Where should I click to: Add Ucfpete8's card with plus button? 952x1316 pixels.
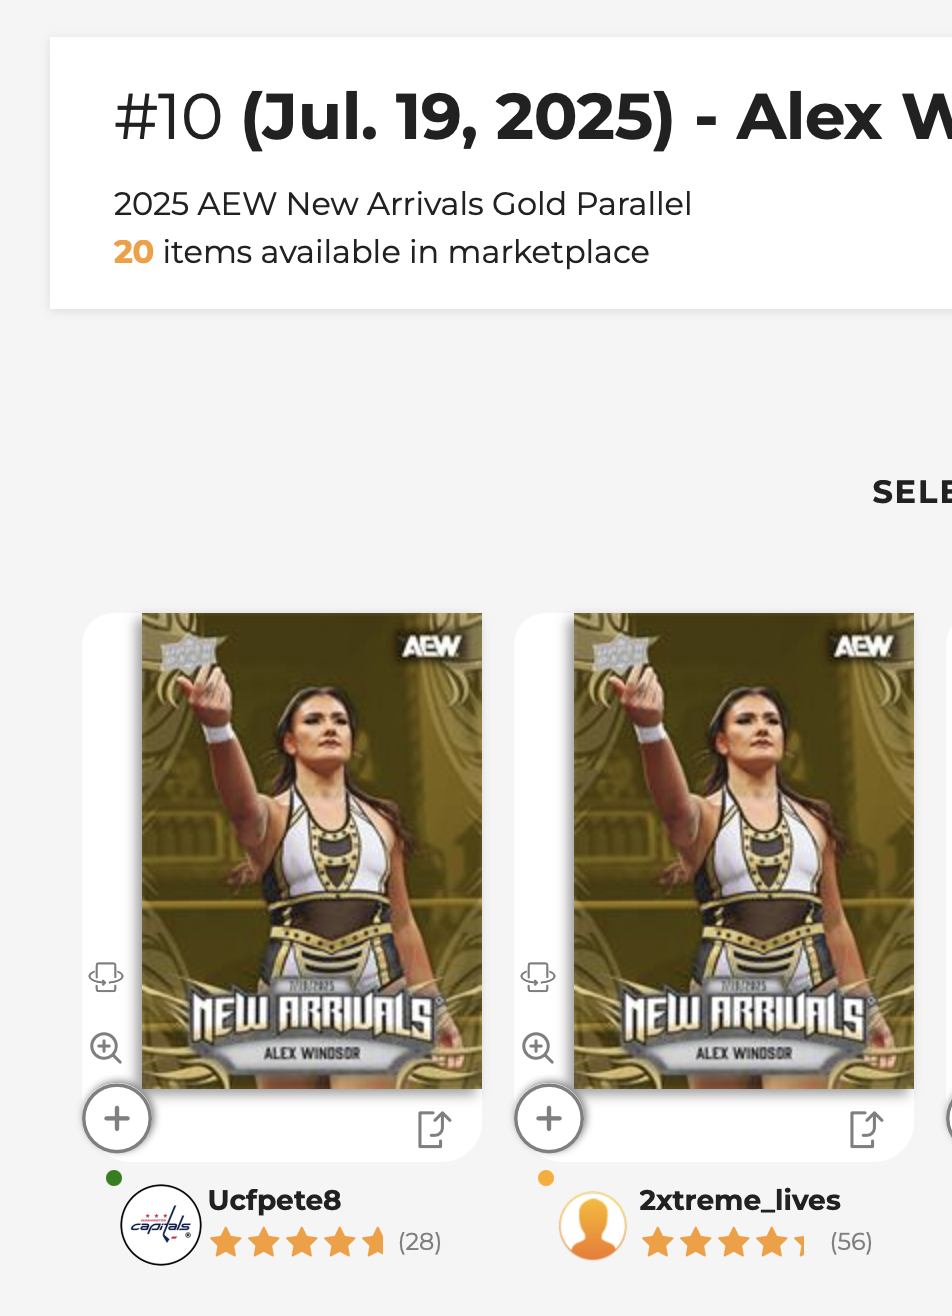point(117,1119)
